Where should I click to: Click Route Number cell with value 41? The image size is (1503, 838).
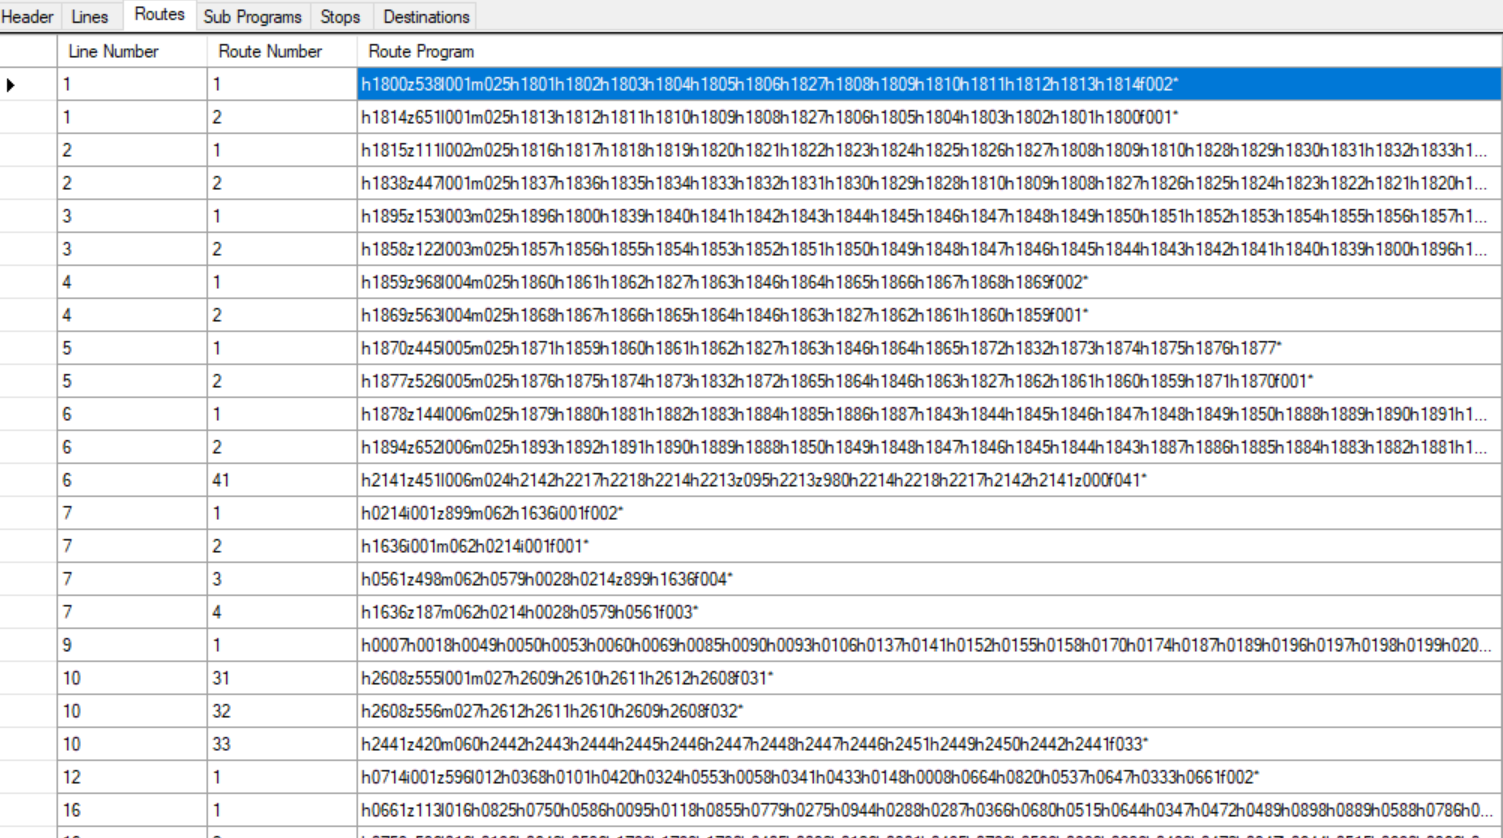pyautogui.click(x=282, y=480)
